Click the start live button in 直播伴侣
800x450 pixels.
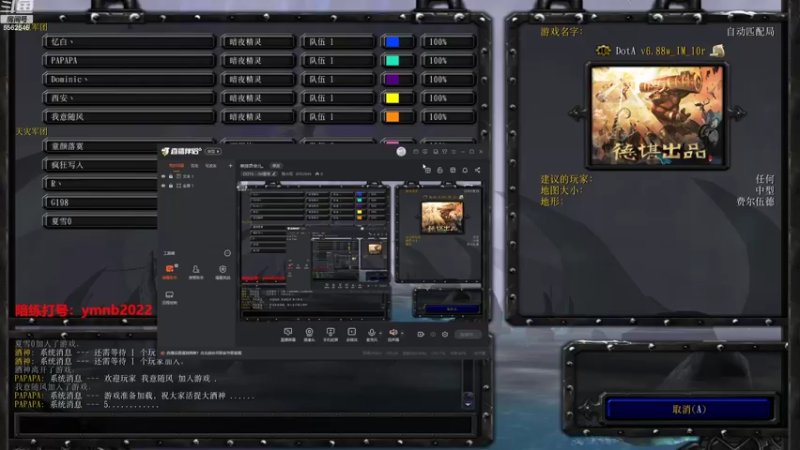(467, 335)
